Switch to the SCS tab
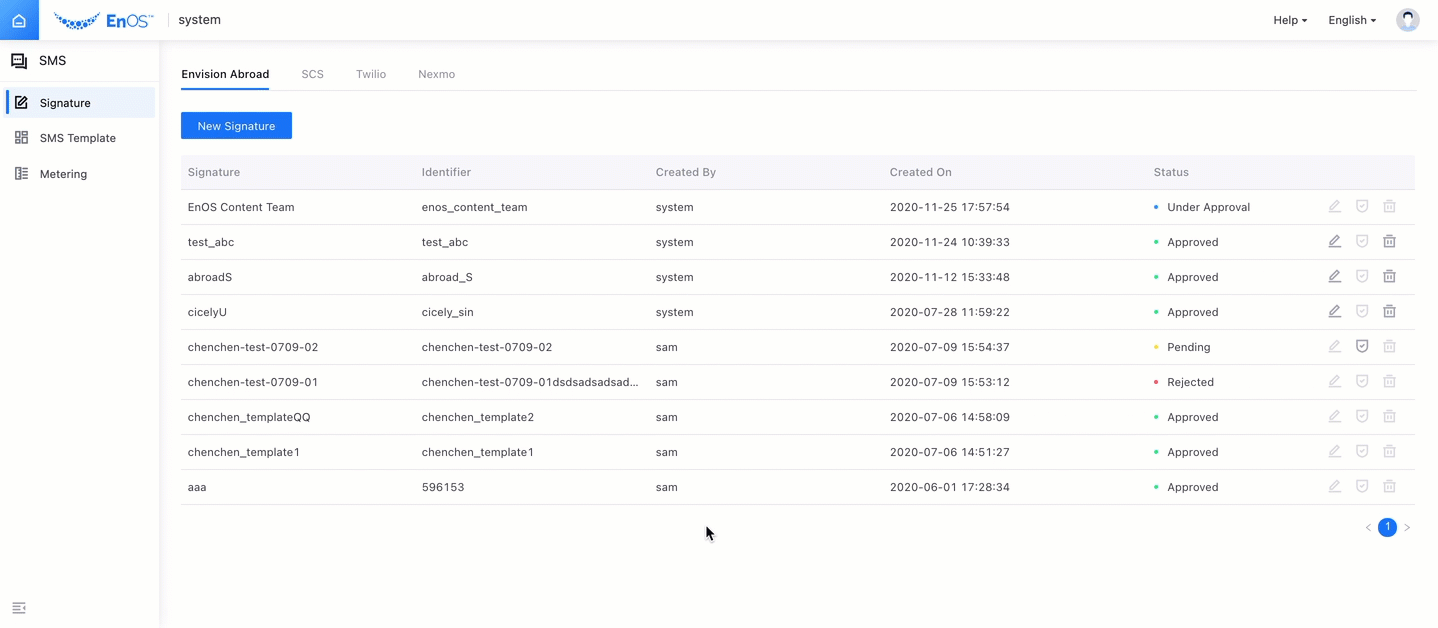Screen dimensions: 1438x628 coord(312,74)
